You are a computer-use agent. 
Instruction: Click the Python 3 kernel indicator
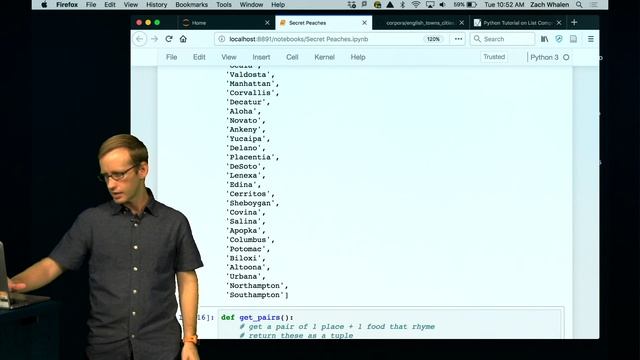point(544,58)
